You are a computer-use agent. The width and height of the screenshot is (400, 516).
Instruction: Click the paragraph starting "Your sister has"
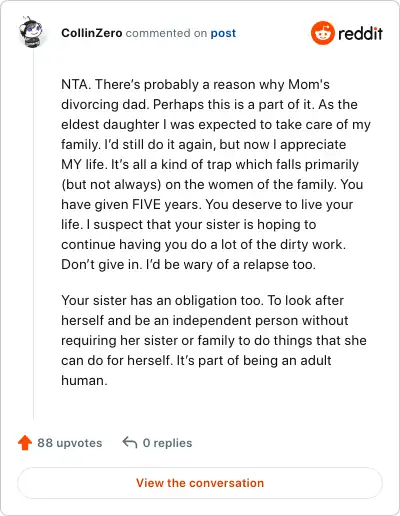(x=214, y=340)
